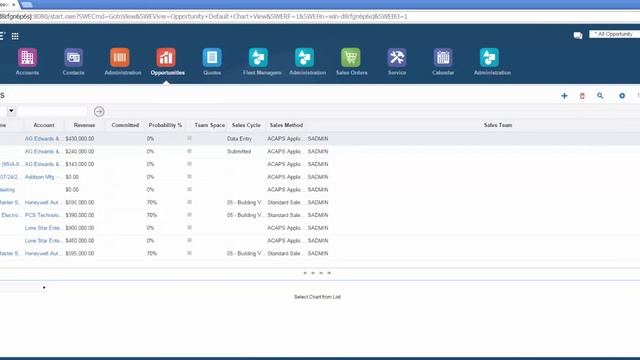The height and width of the screenshot is (360, 640).
Task: Sort by the Sales Method column header
Action: pyautogui.click(x=286, y=125)
